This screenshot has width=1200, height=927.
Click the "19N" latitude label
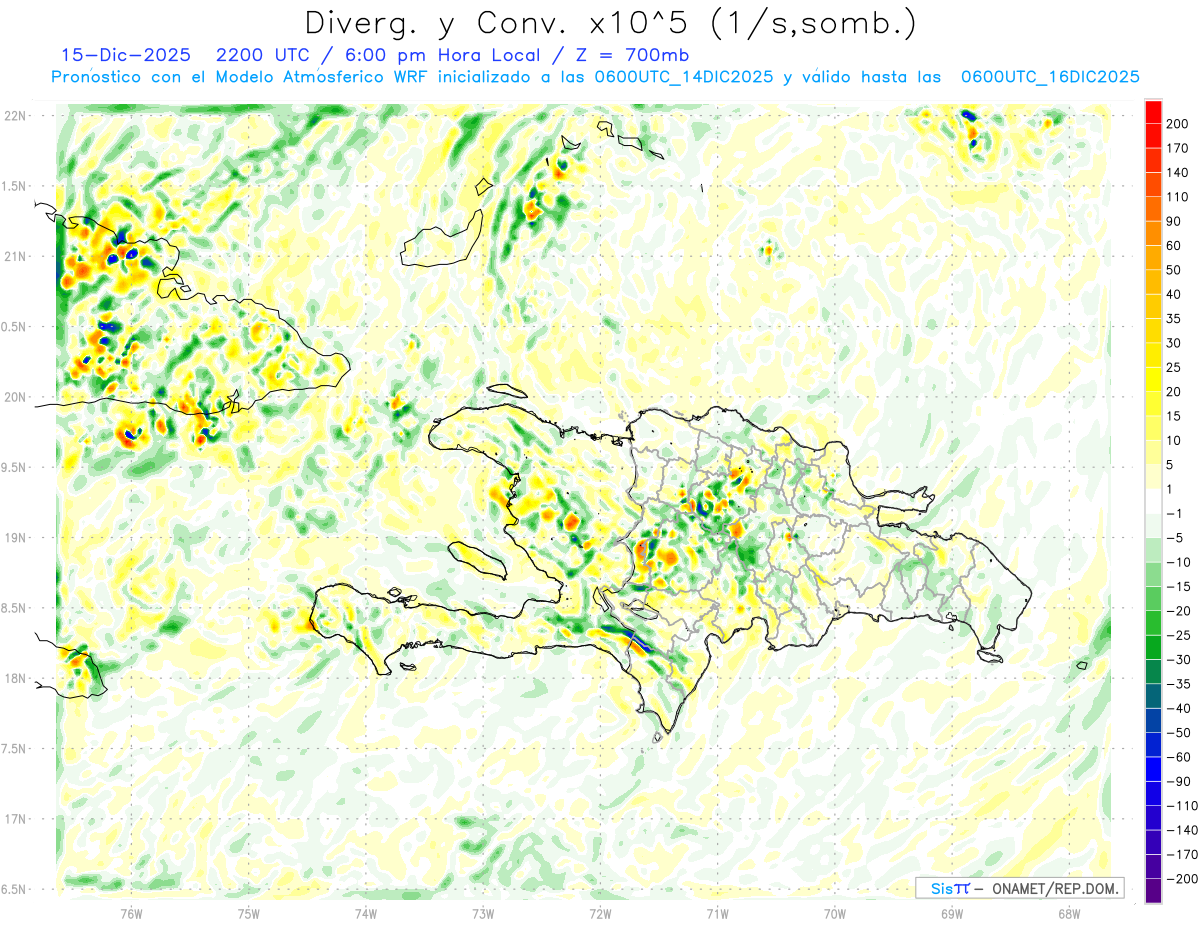coord(14,538)
